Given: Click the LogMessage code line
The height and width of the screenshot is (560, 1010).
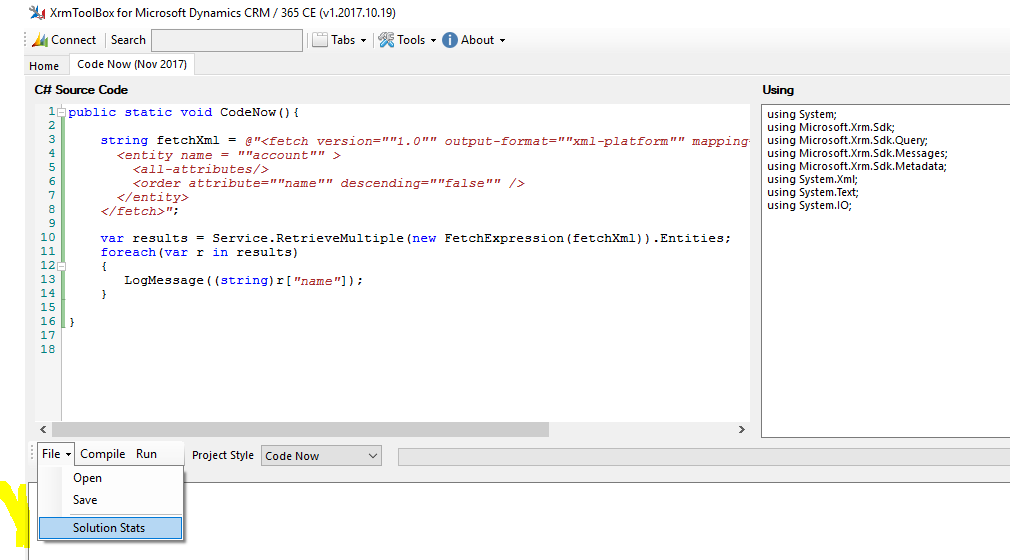Looking at the screenshot, I should (x=243, y=280).
